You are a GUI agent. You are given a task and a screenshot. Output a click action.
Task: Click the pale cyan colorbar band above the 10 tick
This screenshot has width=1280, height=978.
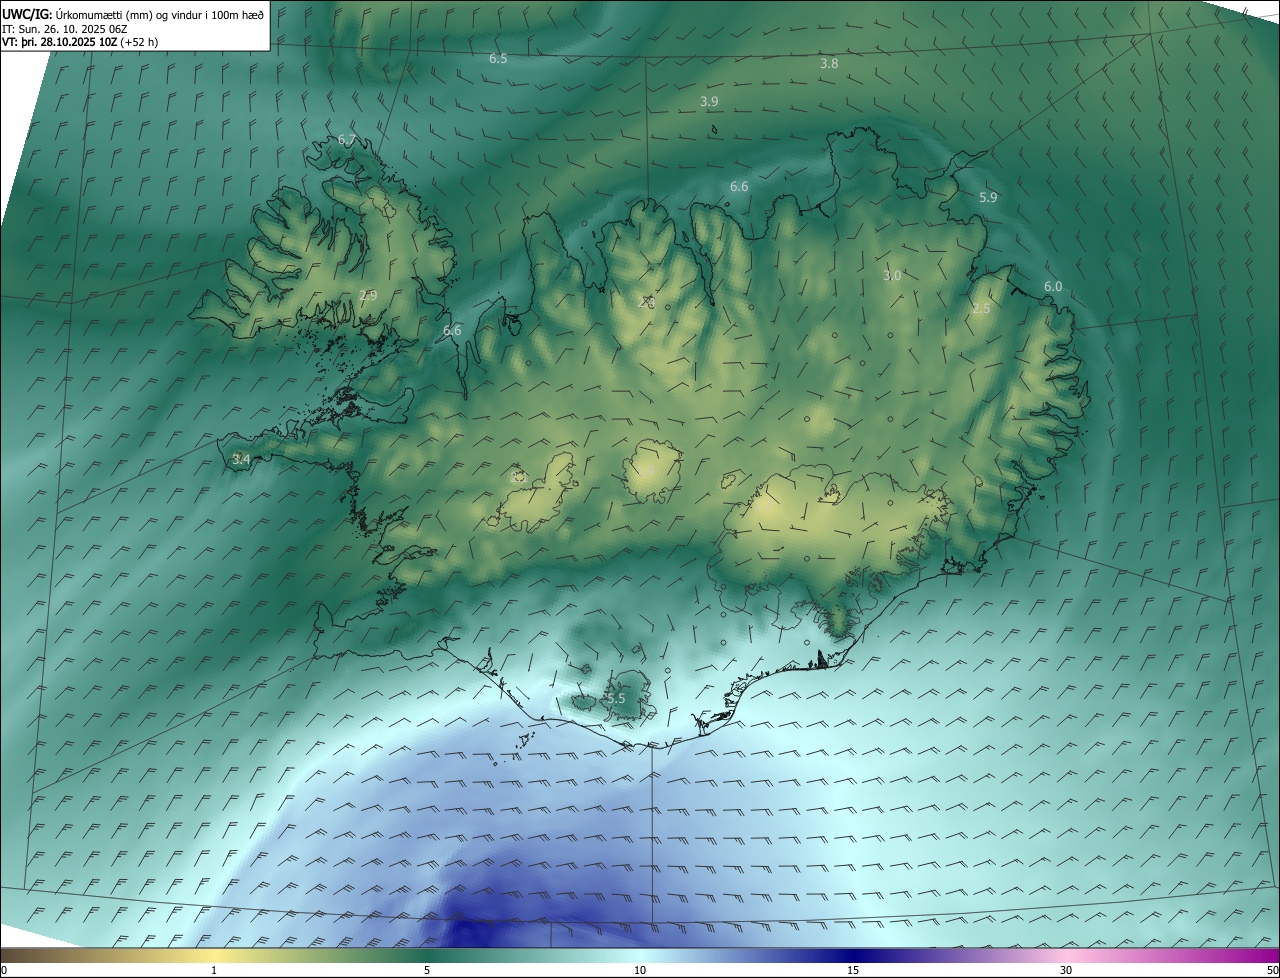click(640, 955)
